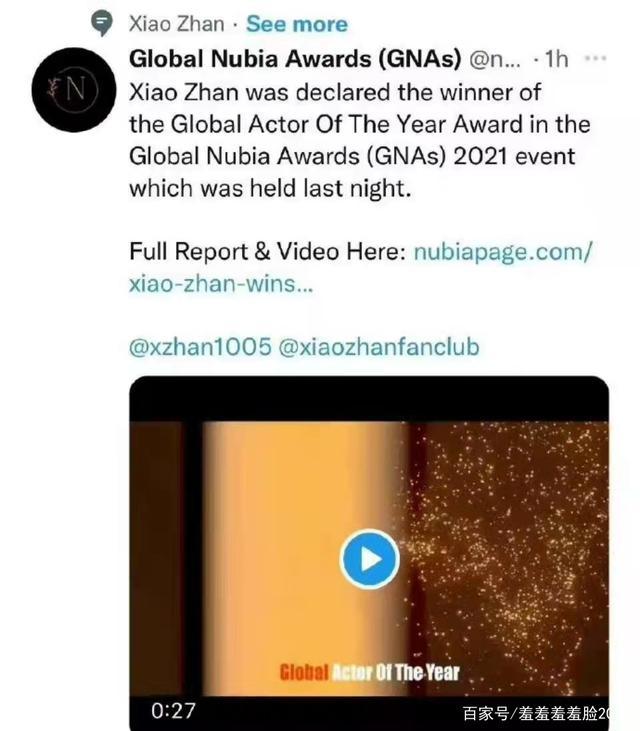Screen dimensions: 640x731
Task: Open the tweet via the 1h timestamp
Action: [x=557, y=60]
